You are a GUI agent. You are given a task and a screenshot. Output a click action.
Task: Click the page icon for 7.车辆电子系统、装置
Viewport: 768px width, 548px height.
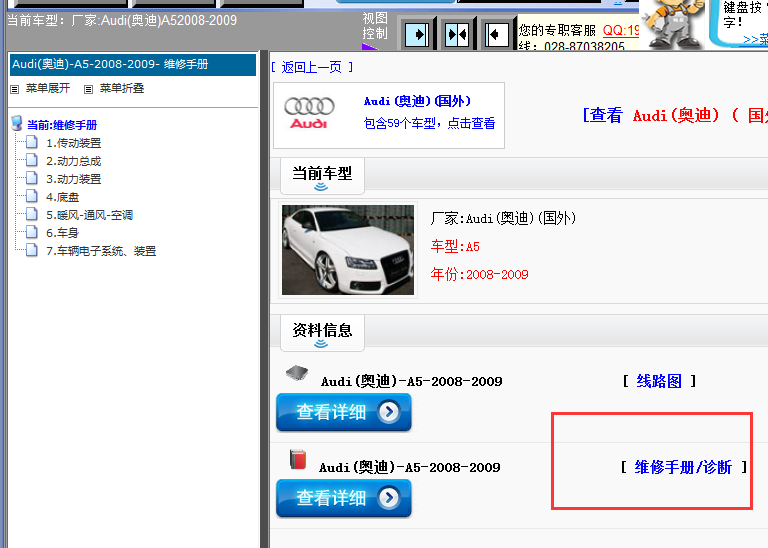(x=32, y=250)
